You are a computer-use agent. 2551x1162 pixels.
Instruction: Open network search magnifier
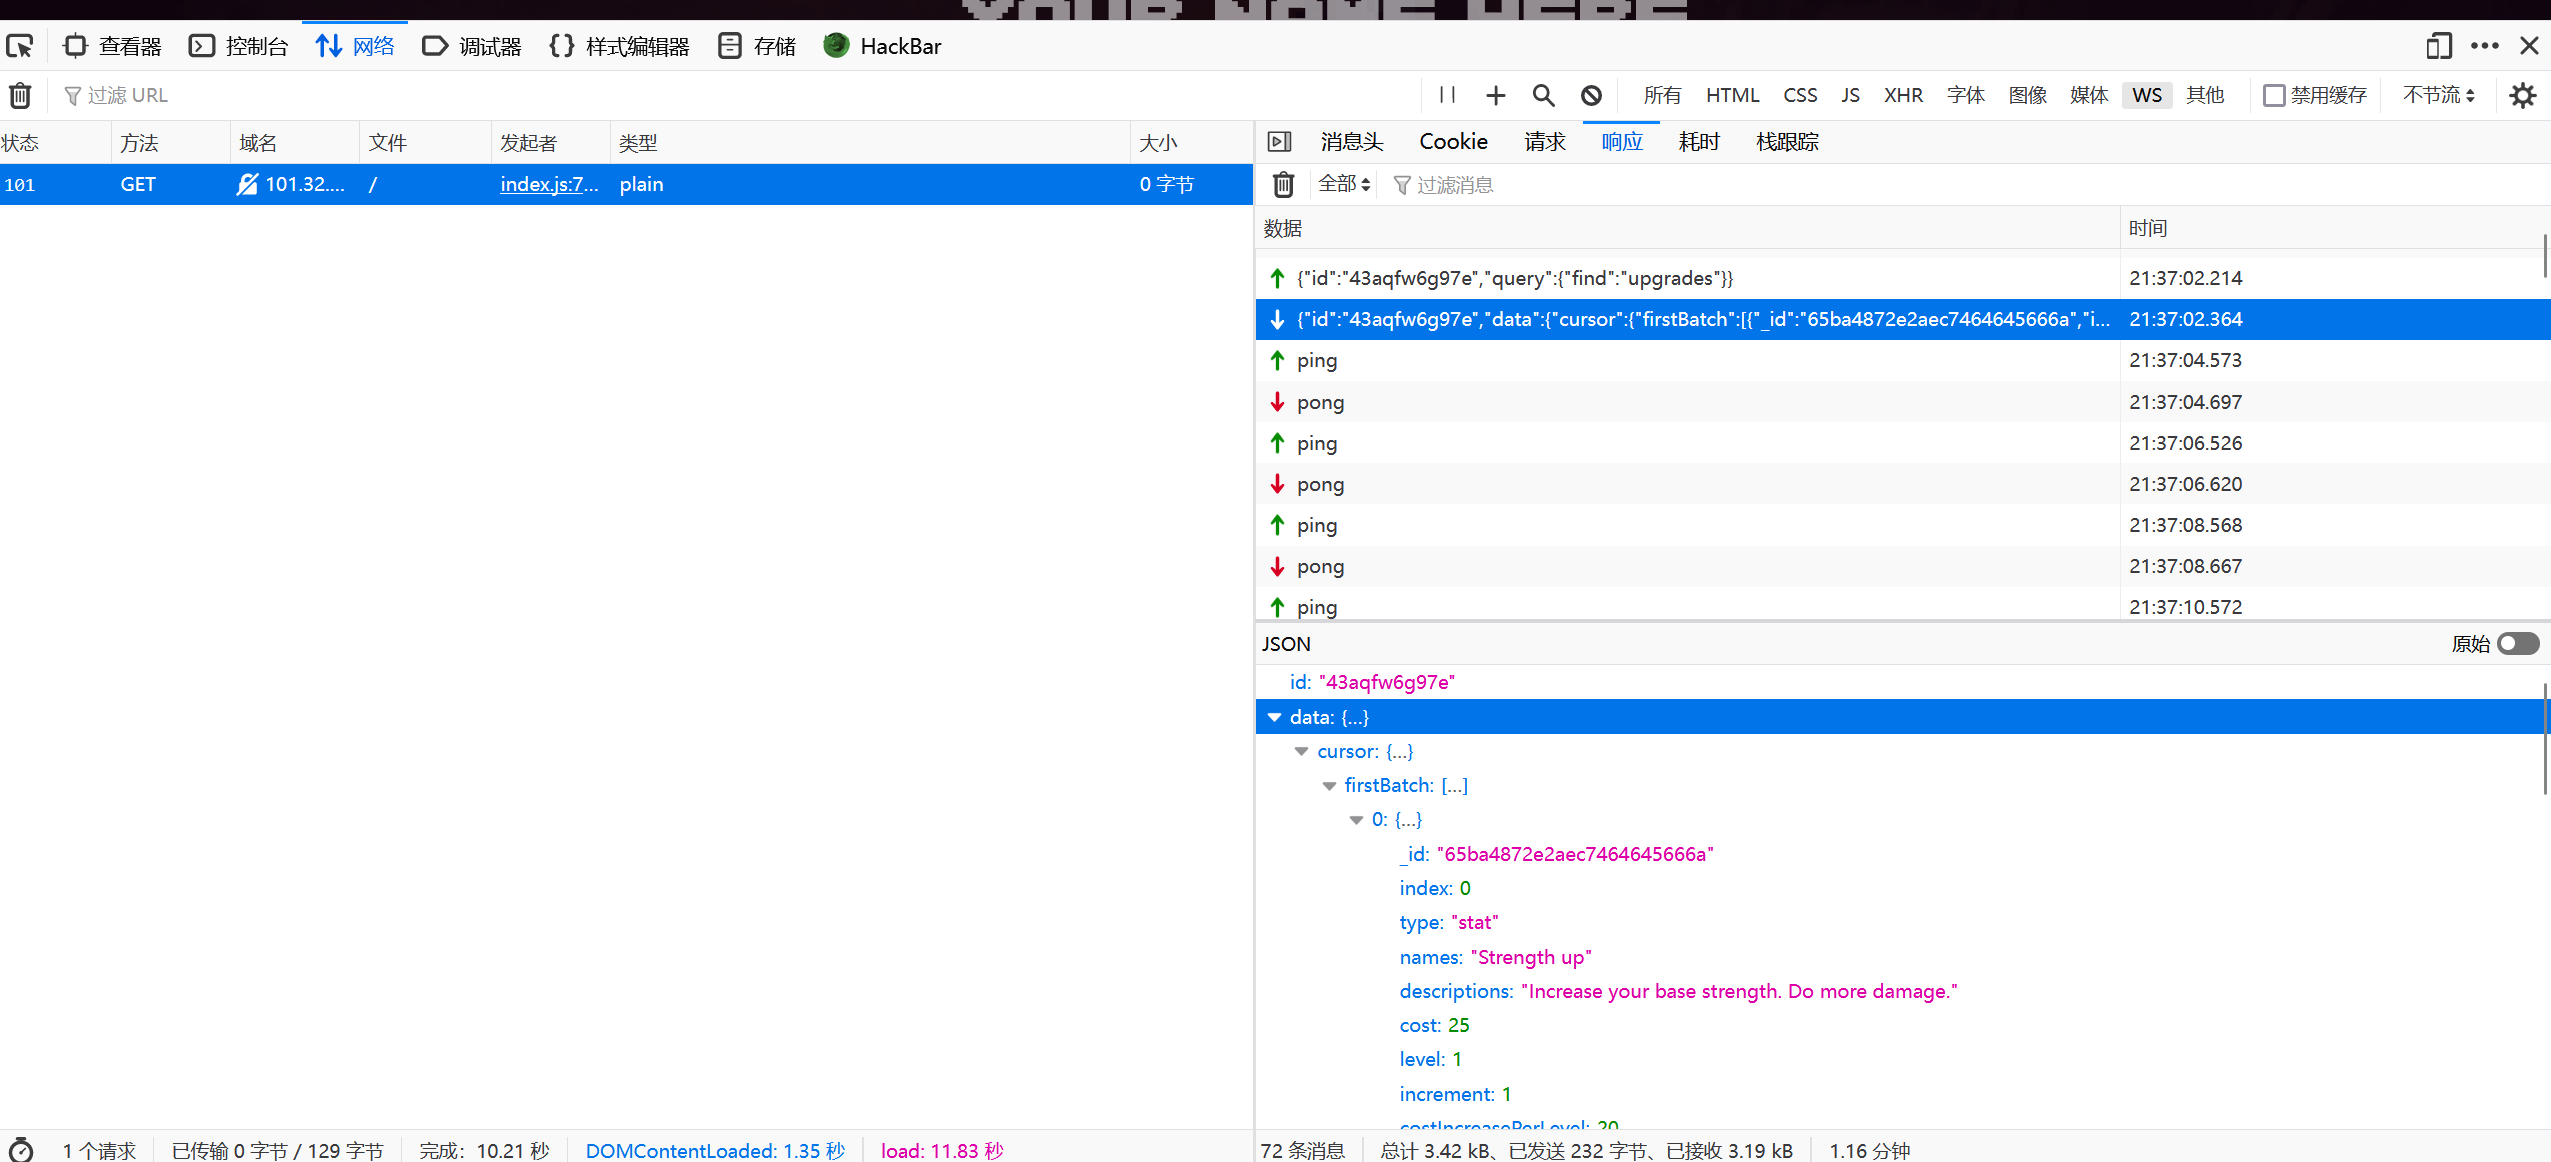click(x=1543, y=95)
